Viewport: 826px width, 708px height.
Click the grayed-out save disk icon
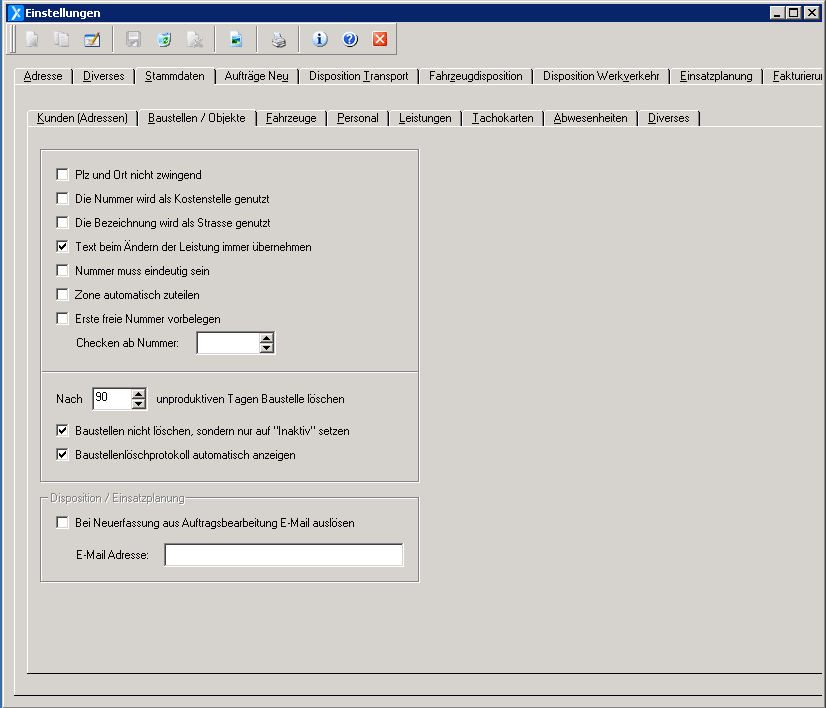133,40
